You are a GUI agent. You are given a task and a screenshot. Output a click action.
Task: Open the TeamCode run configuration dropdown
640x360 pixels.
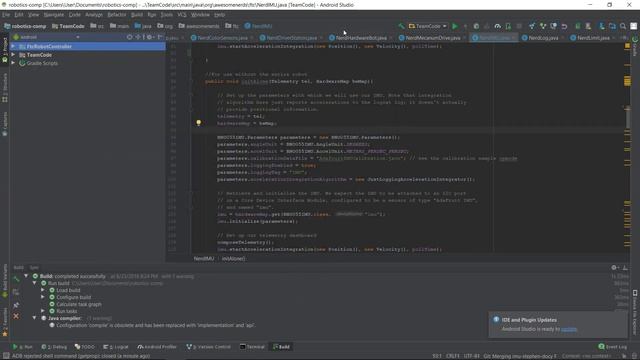tap(427, 26)
